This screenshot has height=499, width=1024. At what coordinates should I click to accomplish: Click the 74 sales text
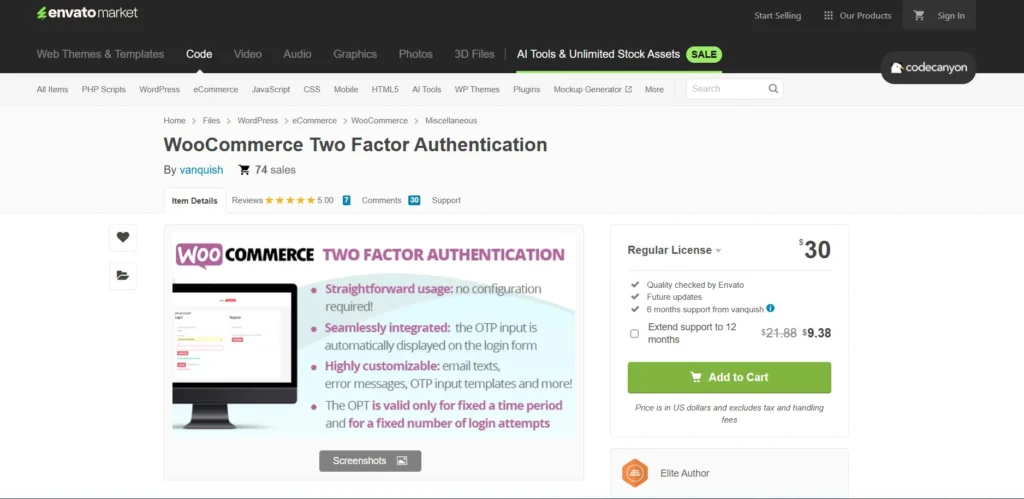tap(275, 170)
